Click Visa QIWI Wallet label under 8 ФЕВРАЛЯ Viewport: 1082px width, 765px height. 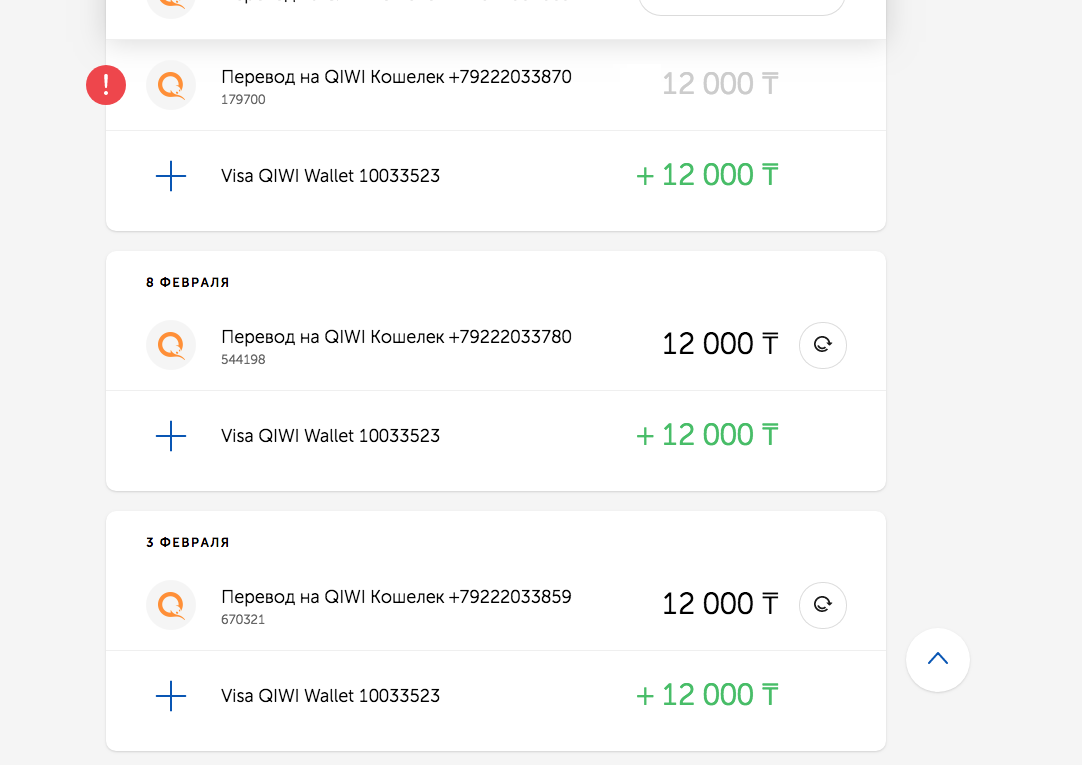pyautogui.click(x=331, y=436)
